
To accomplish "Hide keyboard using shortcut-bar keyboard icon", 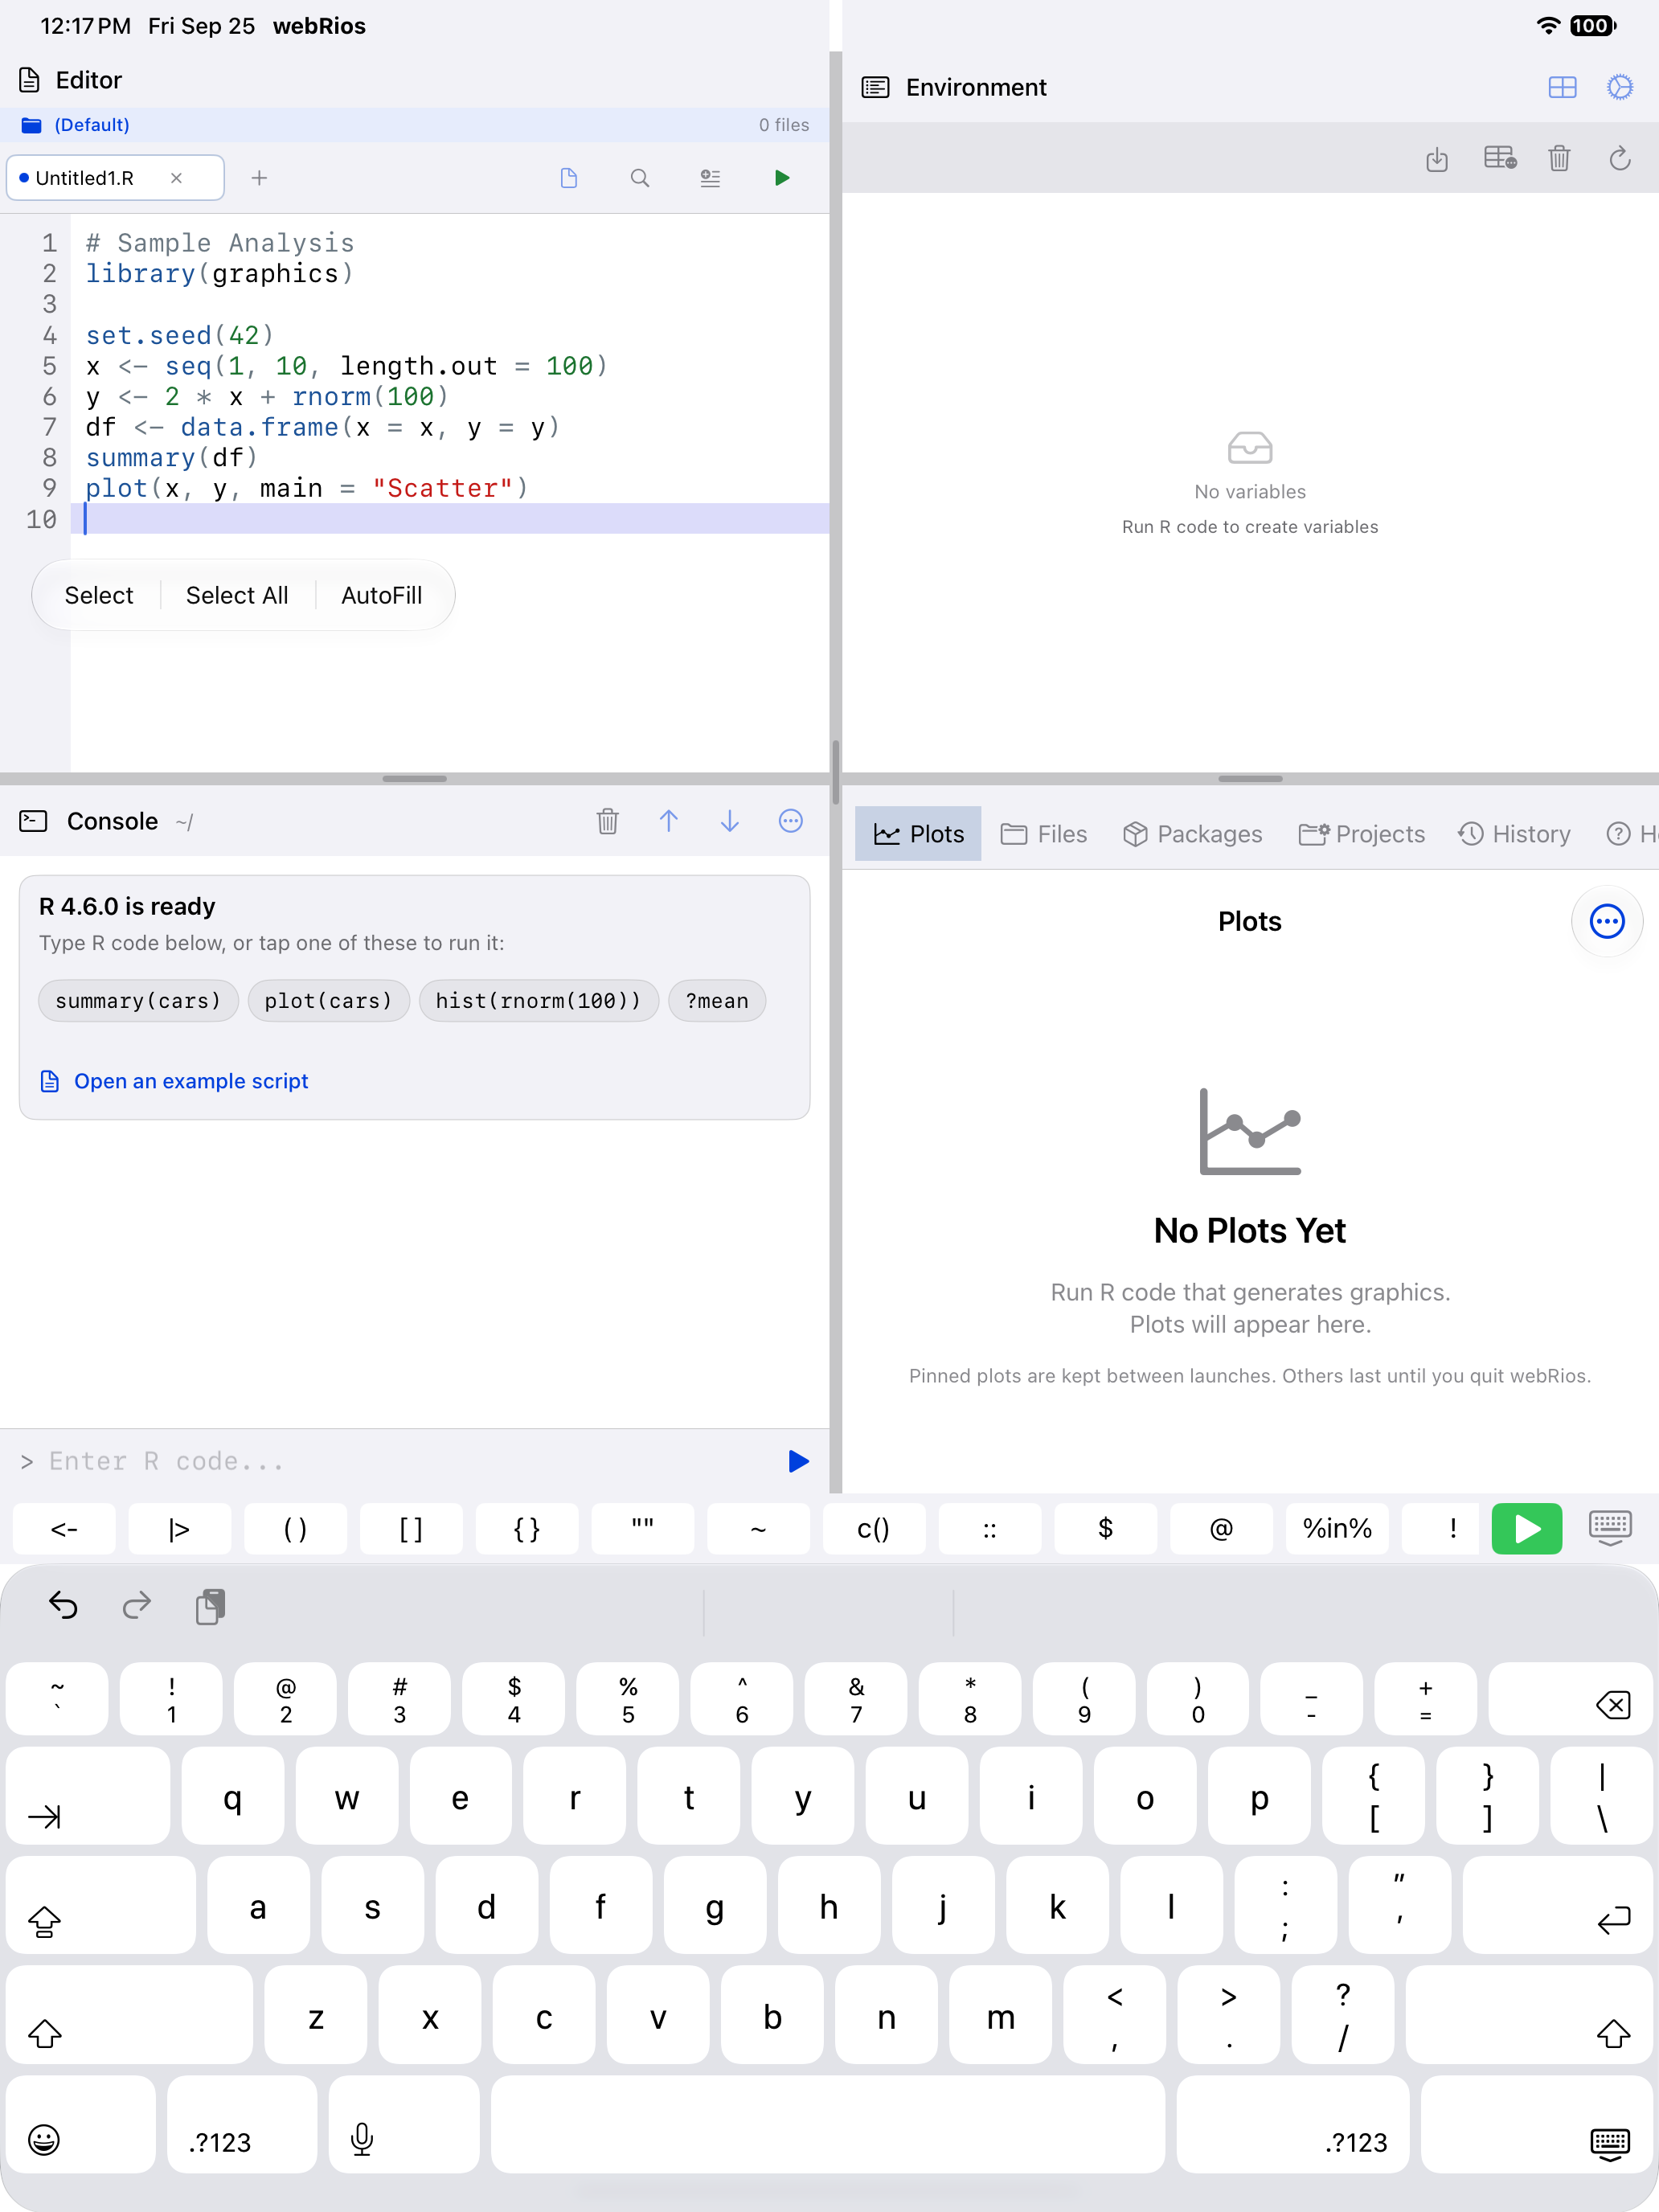I will 1610,1528.
